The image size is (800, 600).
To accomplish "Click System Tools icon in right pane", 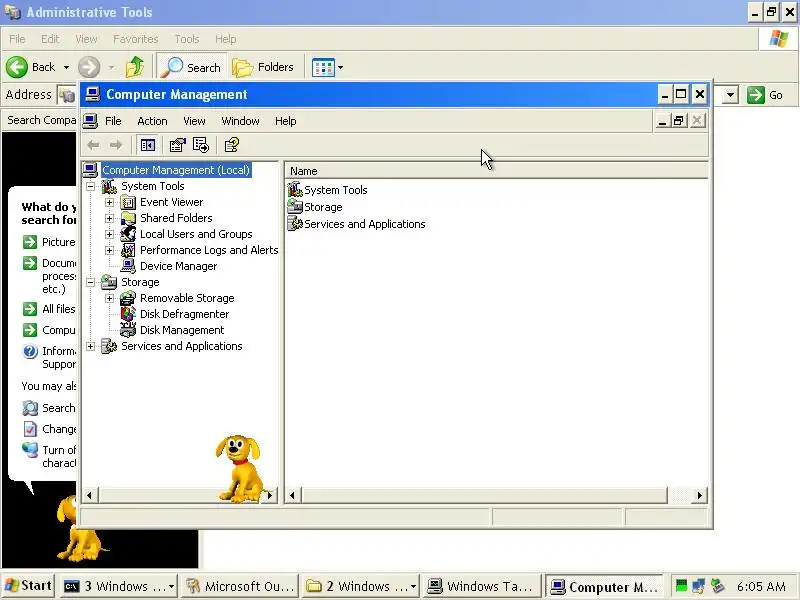I will point(295,190).
